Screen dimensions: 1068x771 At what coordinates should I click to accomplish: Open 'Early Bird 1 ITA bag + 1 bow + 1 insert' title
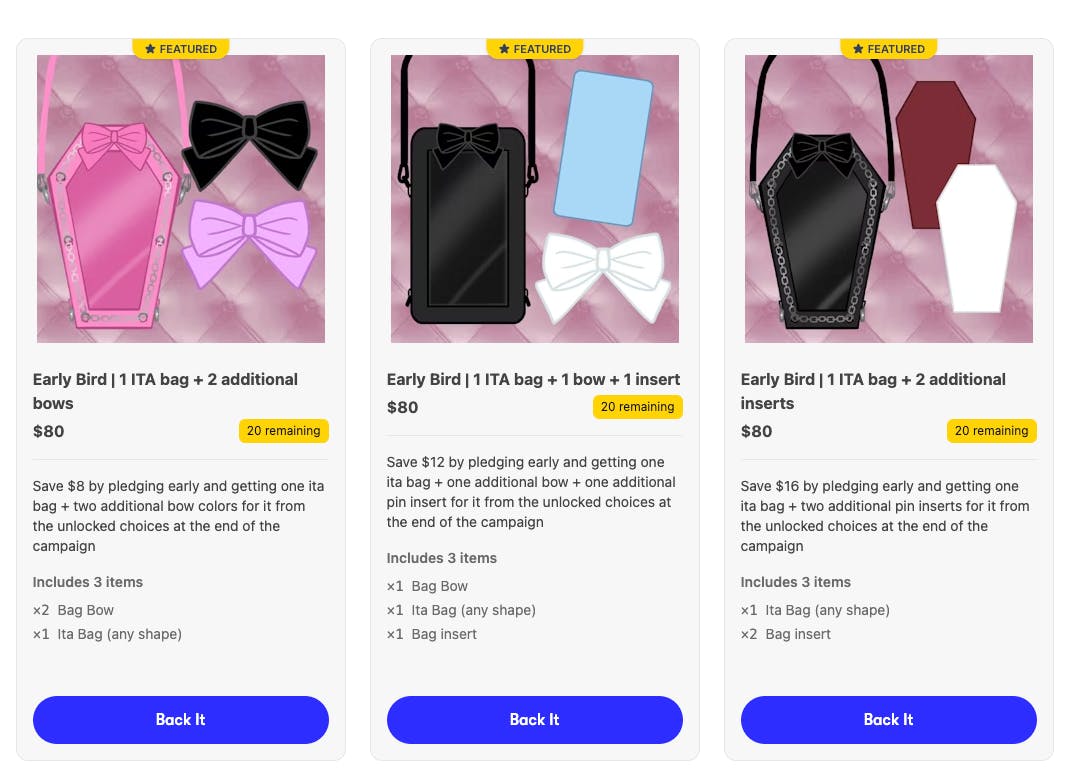(533, 379)
